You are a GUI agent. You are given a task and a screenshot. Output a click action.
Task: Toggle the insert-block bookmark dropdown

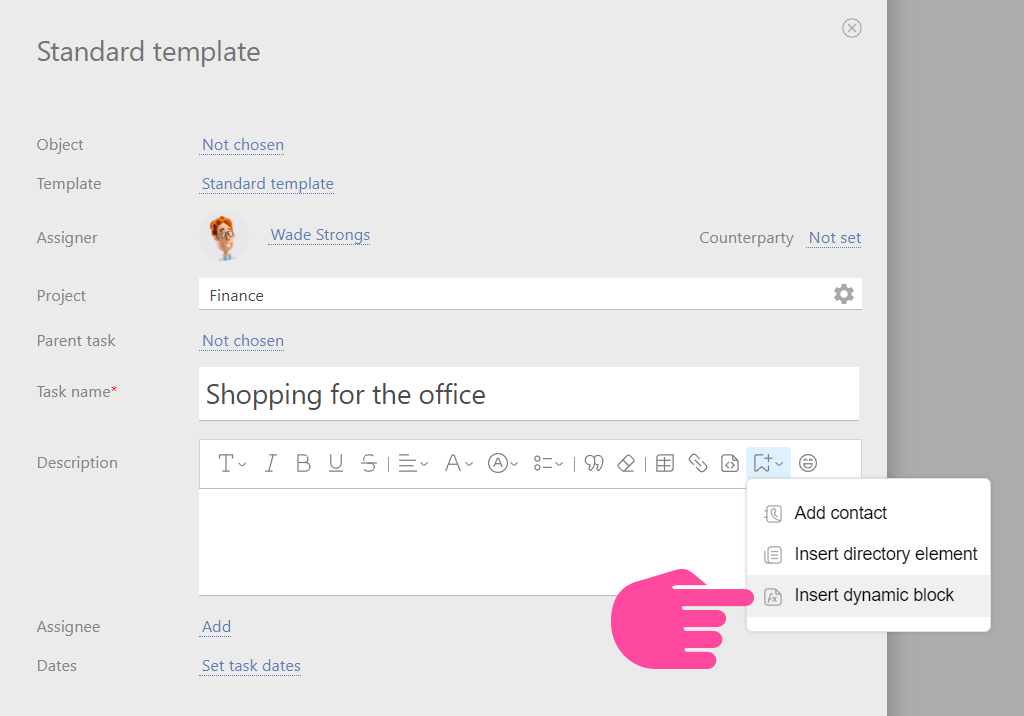click(768, 463)
